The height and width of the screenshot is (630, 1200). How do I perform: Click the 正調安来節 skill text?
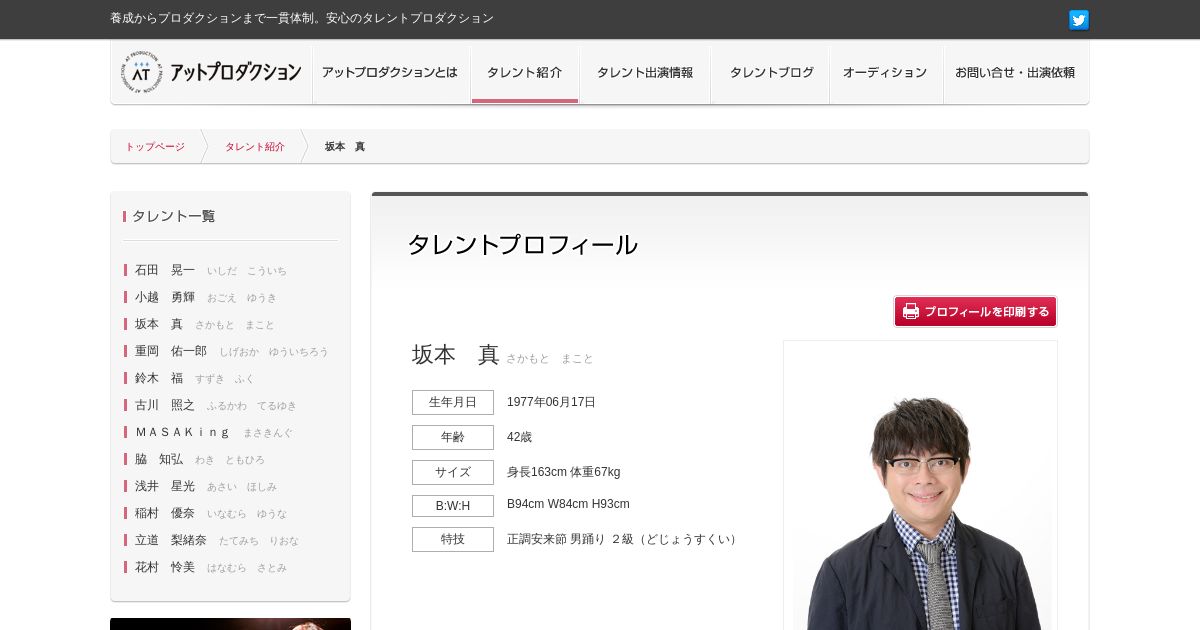coord(624,539)
